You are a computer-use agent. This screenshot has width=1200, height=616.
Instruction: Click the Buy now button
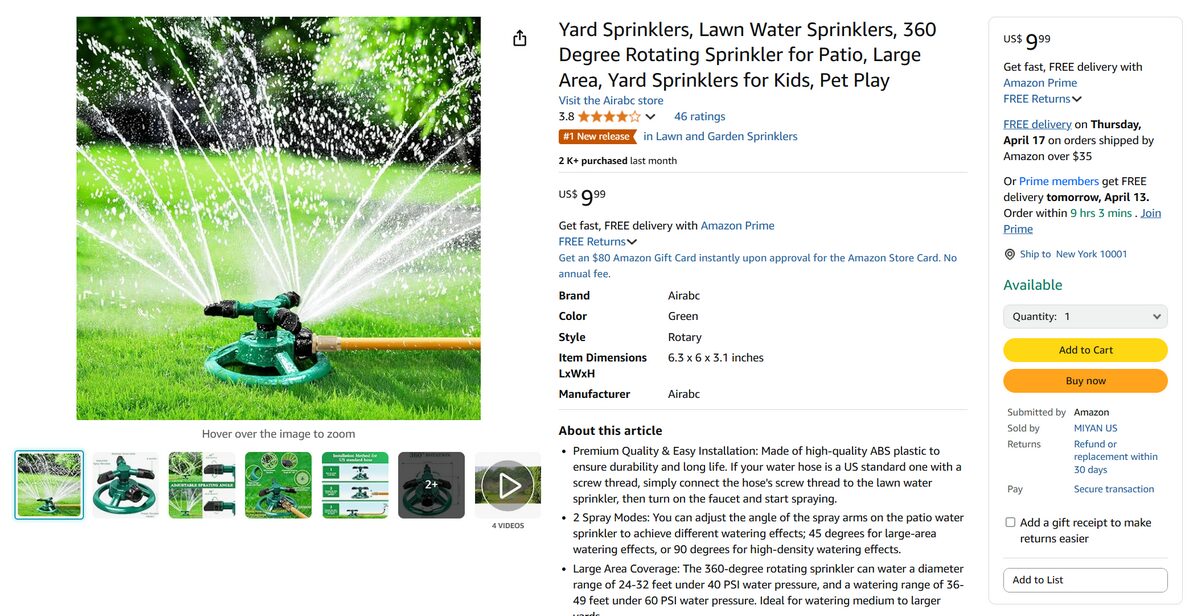(x=1085, y=381)
